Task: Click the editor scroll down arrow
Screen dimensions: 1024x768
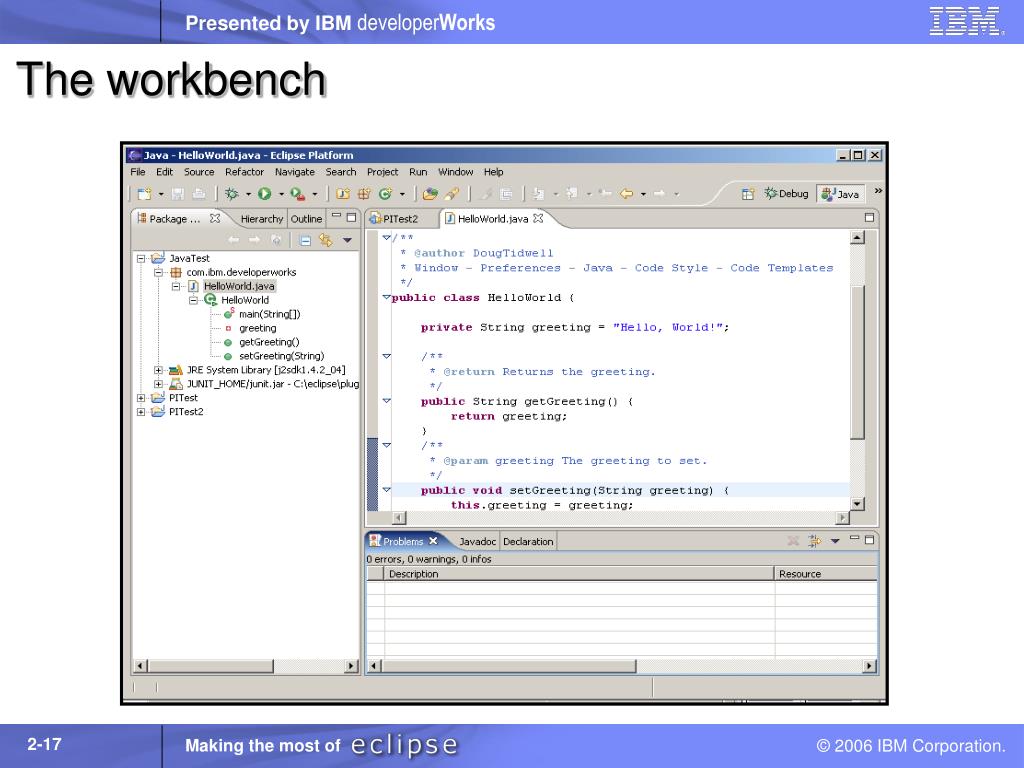Action: [x=857, y=504]
